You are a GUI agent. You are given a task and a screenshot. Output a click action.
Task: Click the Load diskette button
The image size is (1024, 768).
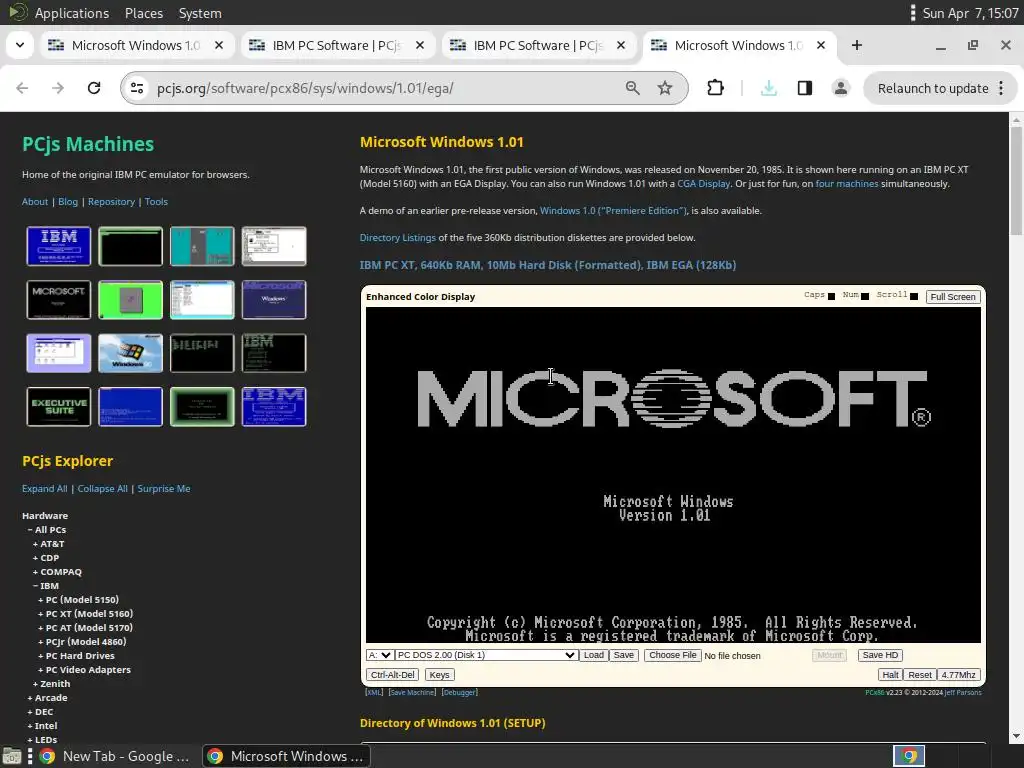coord(594,655)
